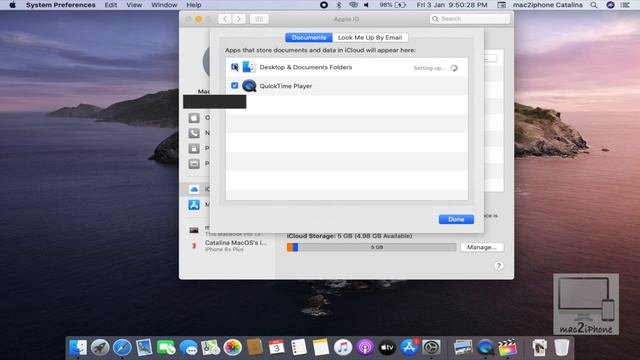Go back with the toolbar back arrow
This screenshot has width=640, height=360.
(x=224, y=19)
